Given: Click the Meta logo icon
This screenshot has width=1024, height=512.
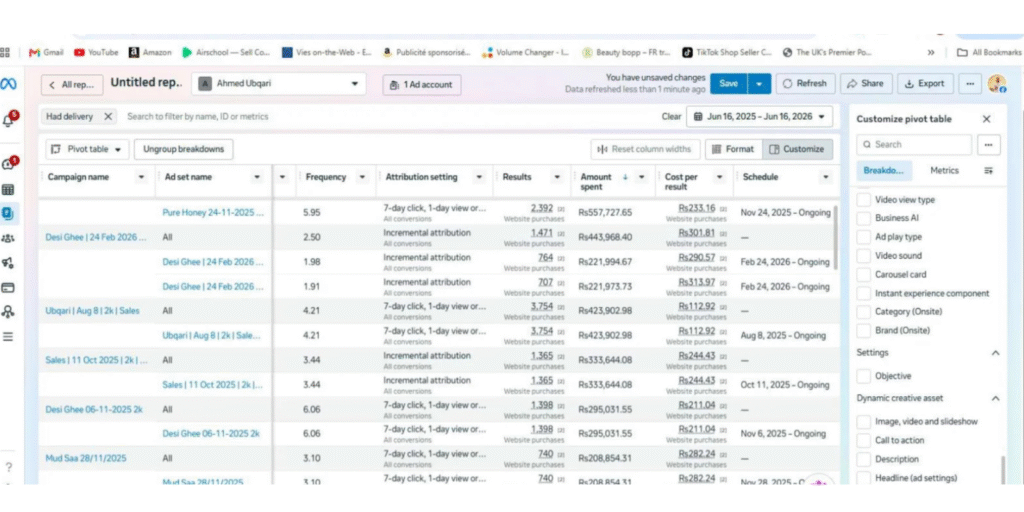Looking at the screenshot, I should pyautogui.click(x=9, y=84).
